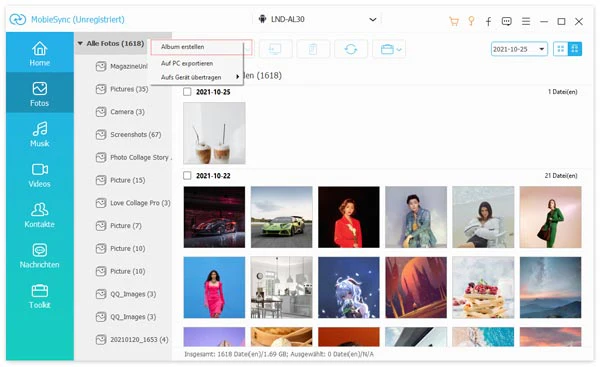Open the feedback chat bubble icon
Viewport: 600px width, 367px height.
coord(507,21)
